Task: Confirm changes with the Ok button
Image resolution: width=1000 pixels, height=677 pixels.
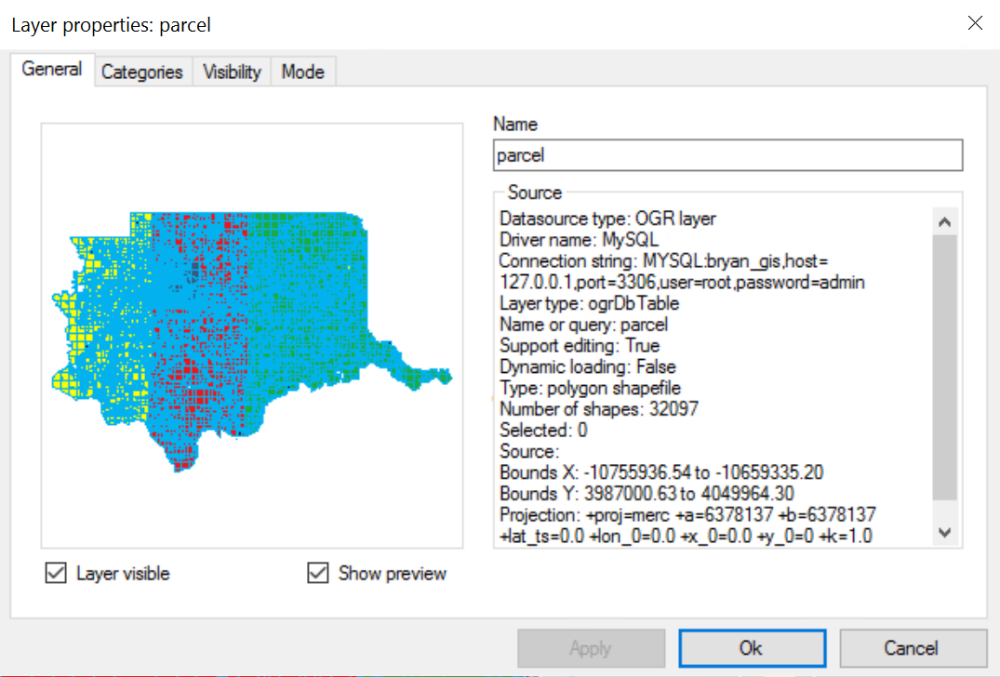Action: (752, 648)
